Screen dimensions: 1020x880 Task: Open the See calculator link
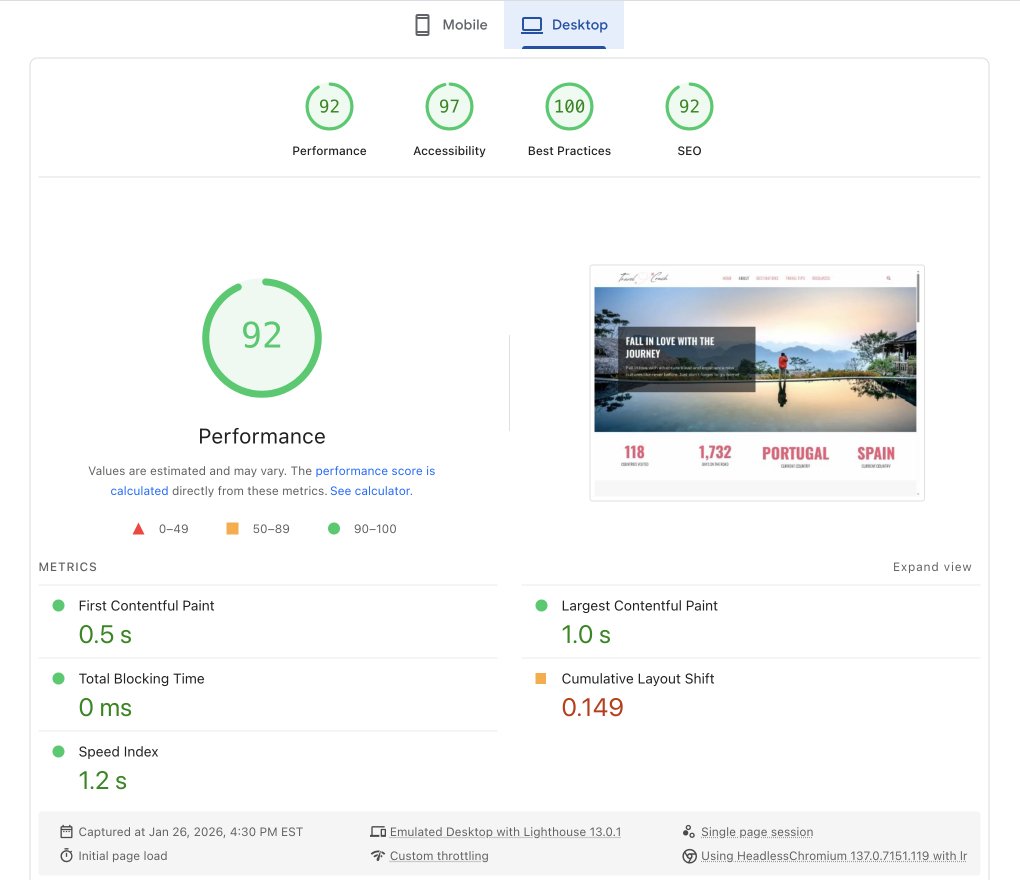[x=369, y=490]
